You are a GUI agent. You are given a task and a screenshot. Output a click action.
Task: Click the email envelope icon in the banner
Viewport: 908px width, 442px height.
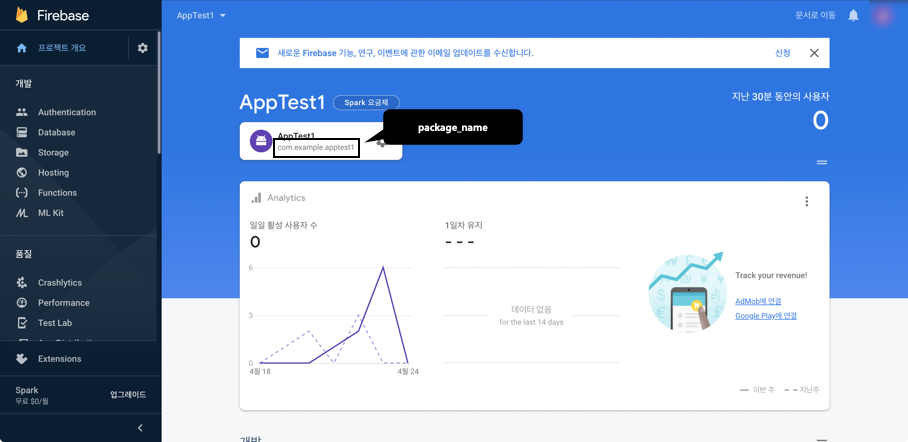262,53
